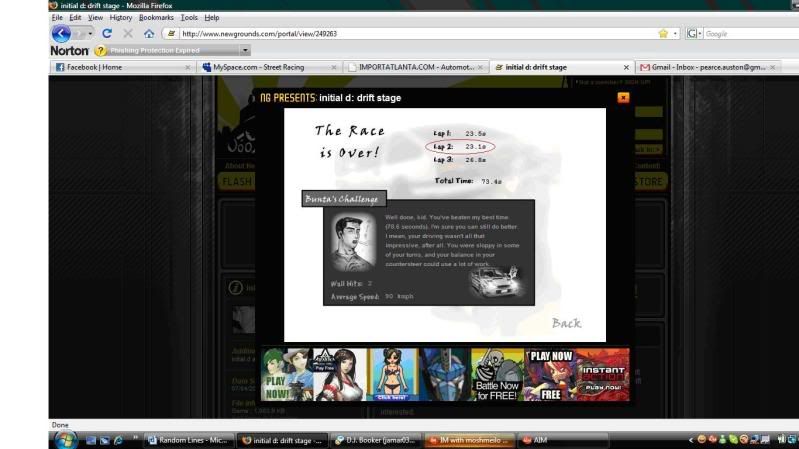This screenshot has height=449, width=799.
Task: Launch Internet Explorer from quick launch
Action: coord(118,440)
